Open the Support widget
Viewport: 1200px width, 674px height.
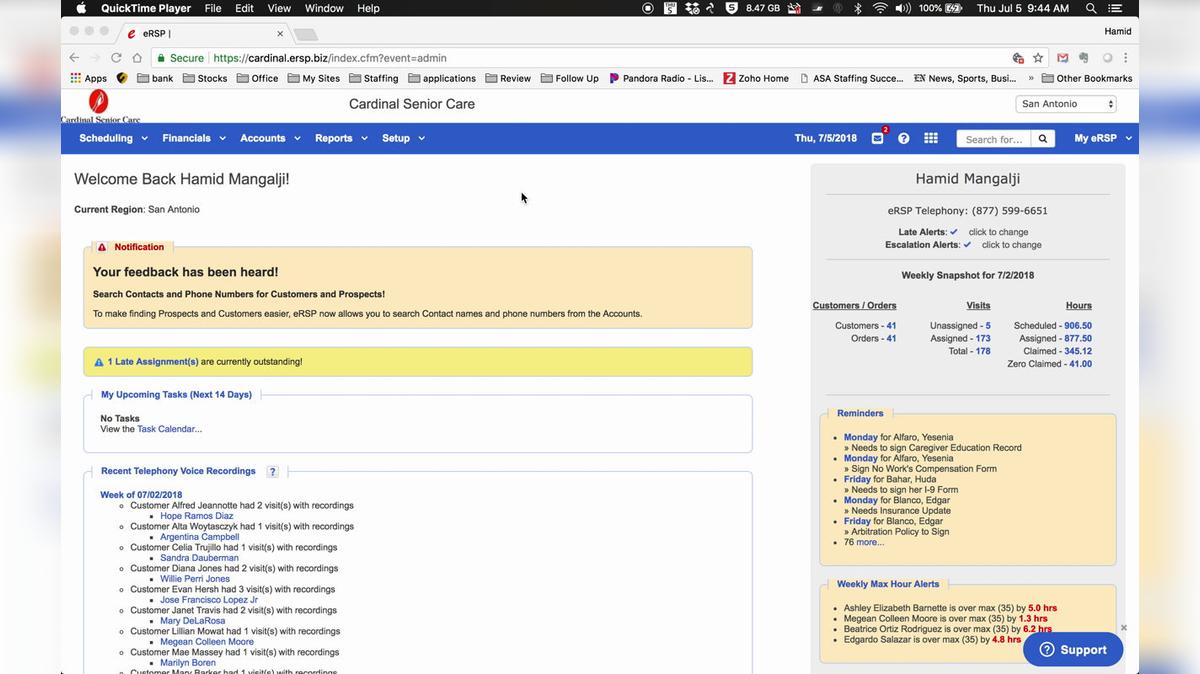(x=1072, y=649)
